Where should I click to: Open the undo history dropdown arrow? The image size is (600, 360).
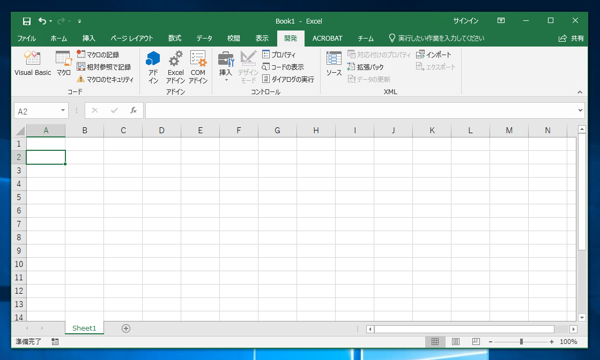point(51,21)
